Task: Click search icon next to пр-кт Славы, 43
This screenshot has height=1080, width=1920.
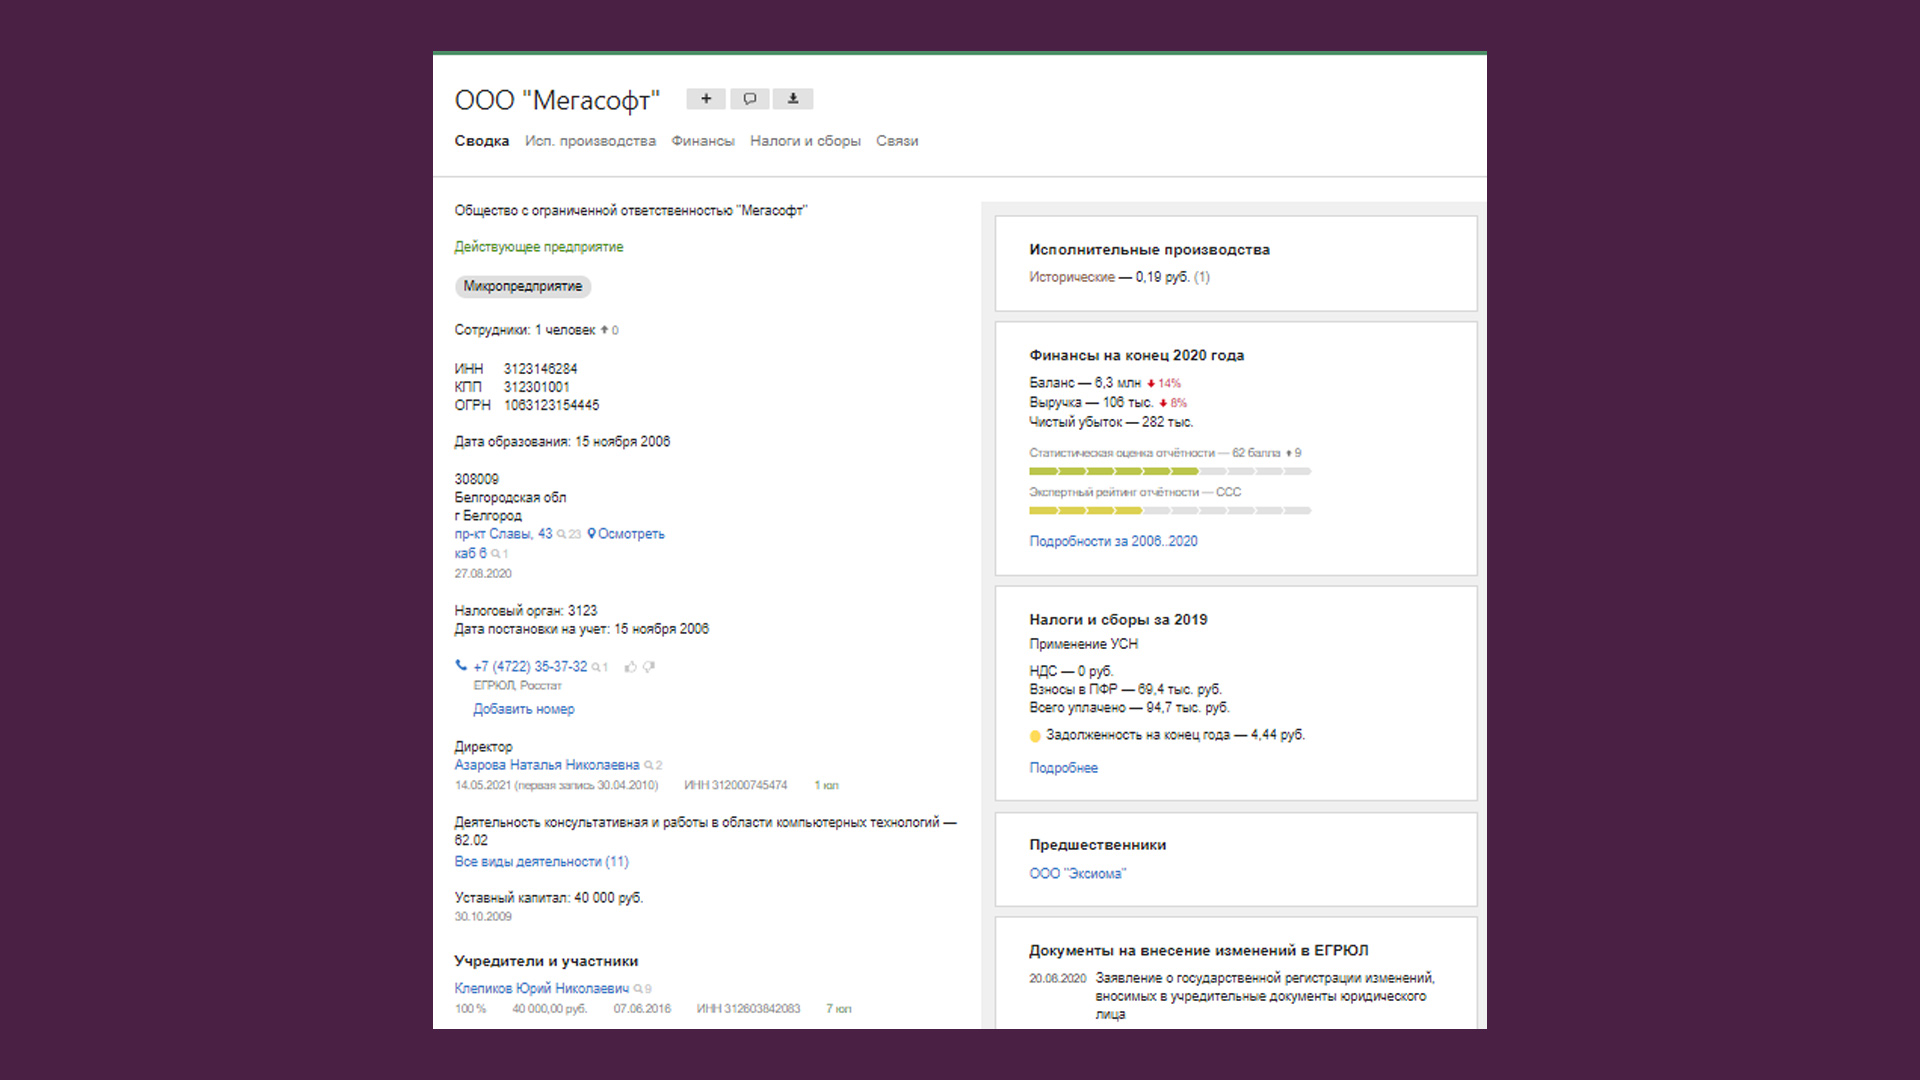Action: coord(562,535)
